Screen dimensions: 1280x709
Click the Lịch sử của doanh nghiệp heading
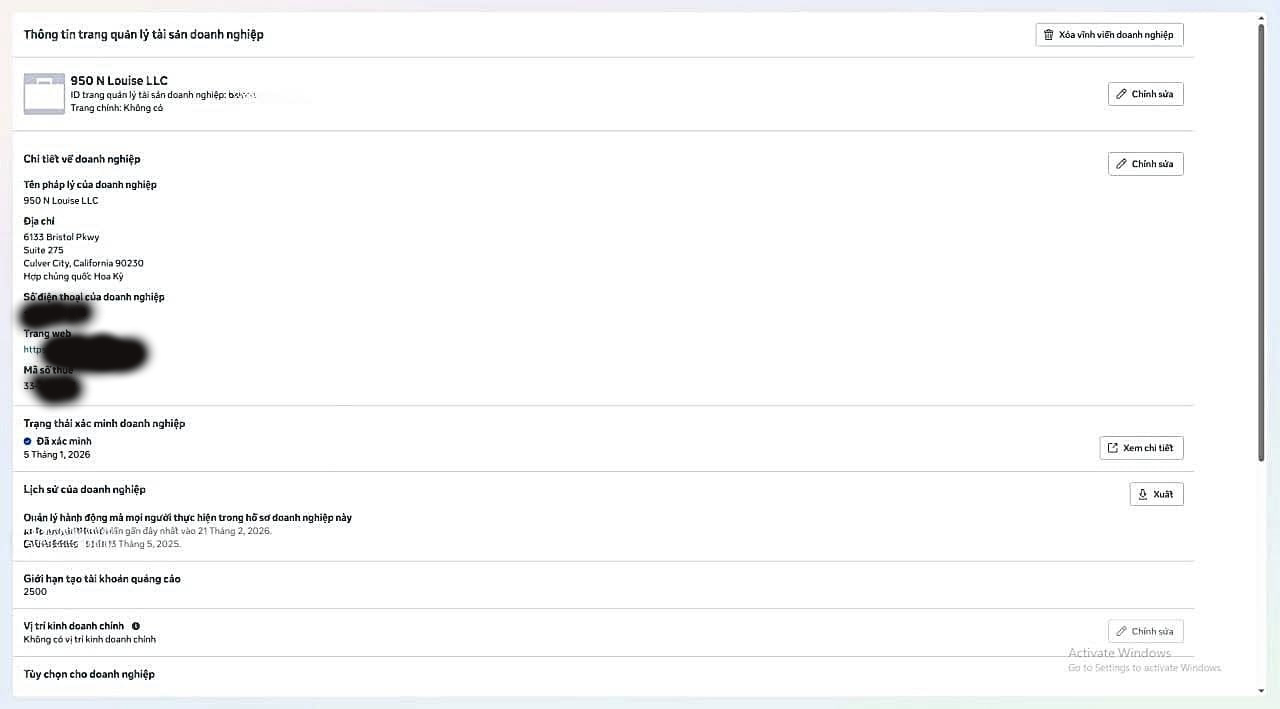(x=84, y=489)
